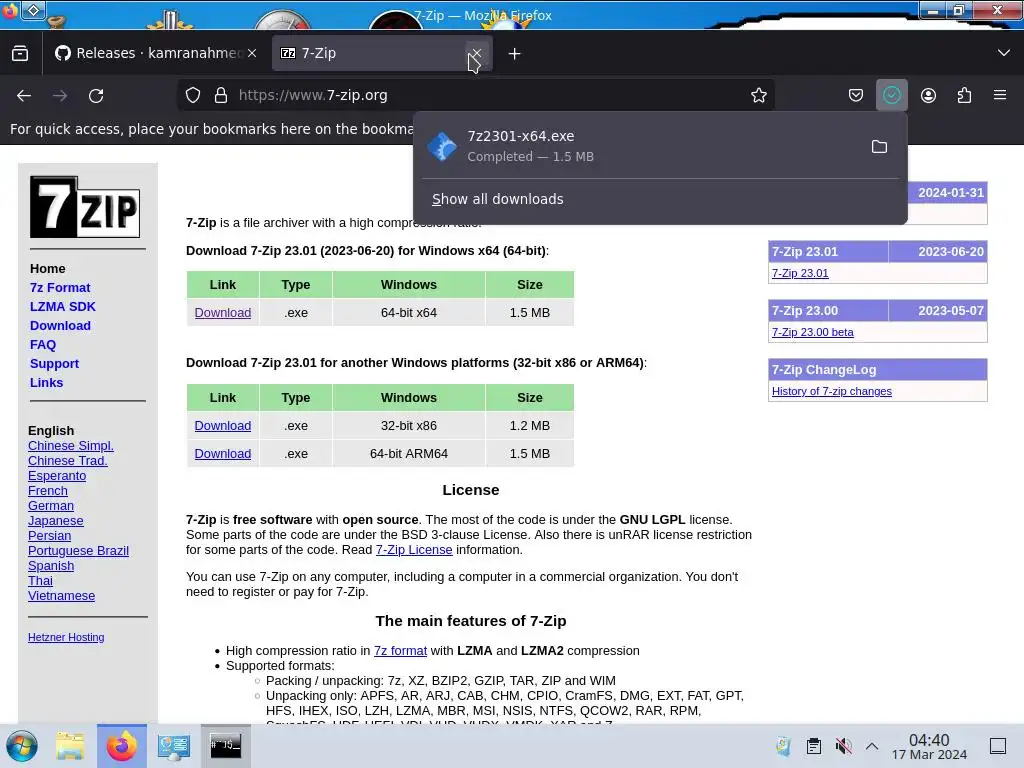This screenshot has width=1024, height=768.
Task: Switch to the Releases kamranahmed tab
Action: point(156,54)
